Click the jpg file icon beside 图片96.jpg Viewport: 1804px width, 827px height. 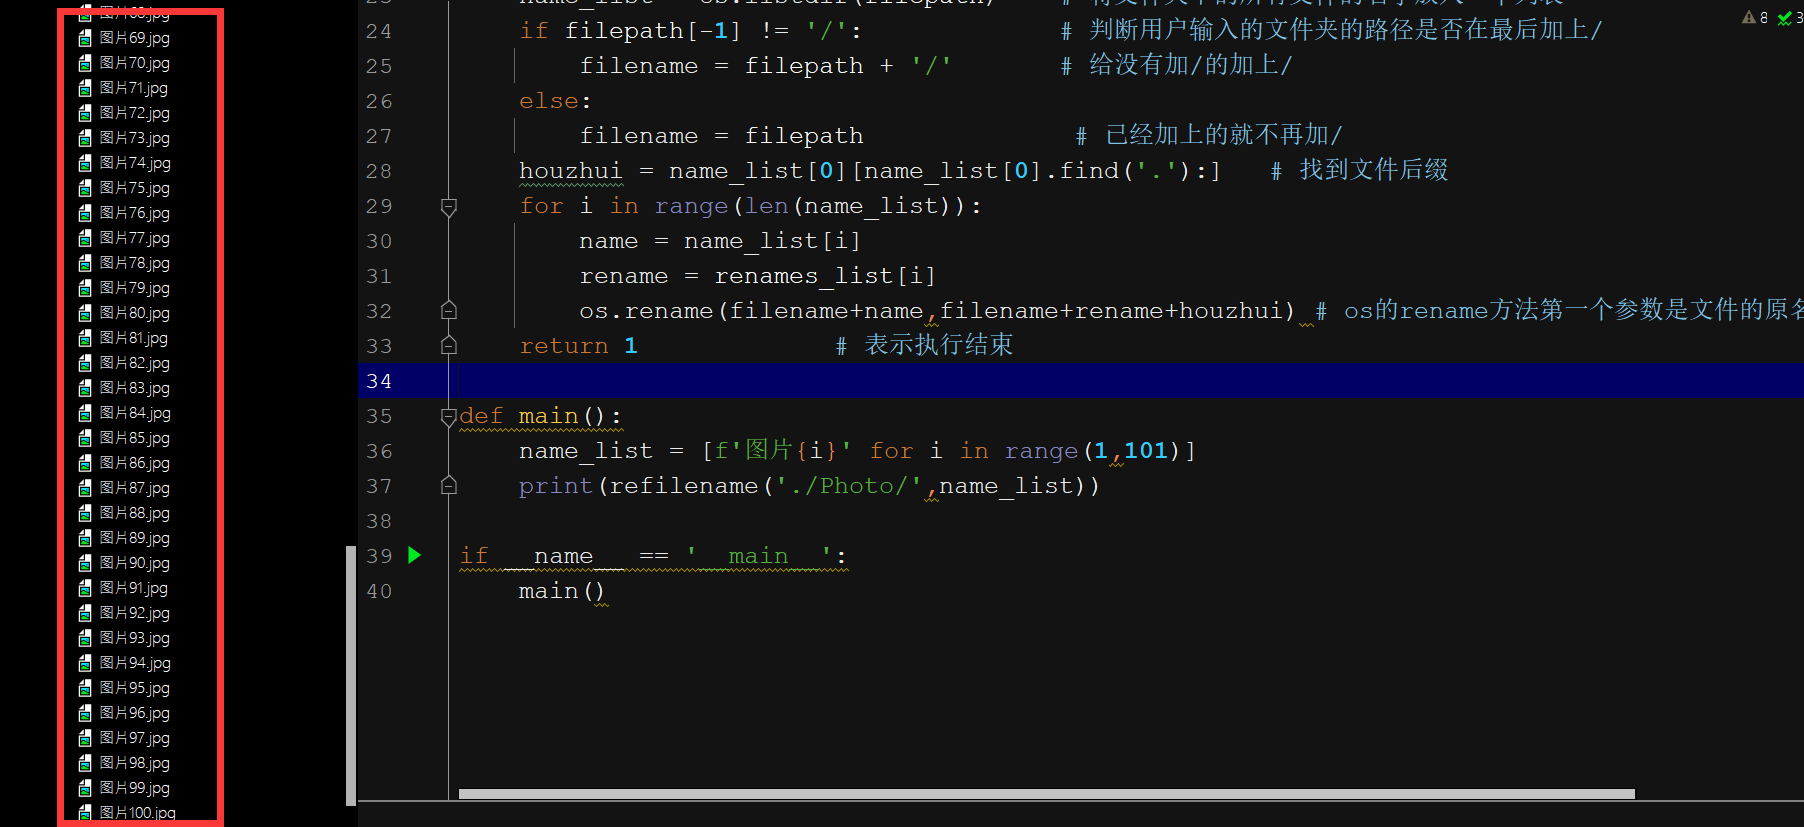tap(85, 713)
